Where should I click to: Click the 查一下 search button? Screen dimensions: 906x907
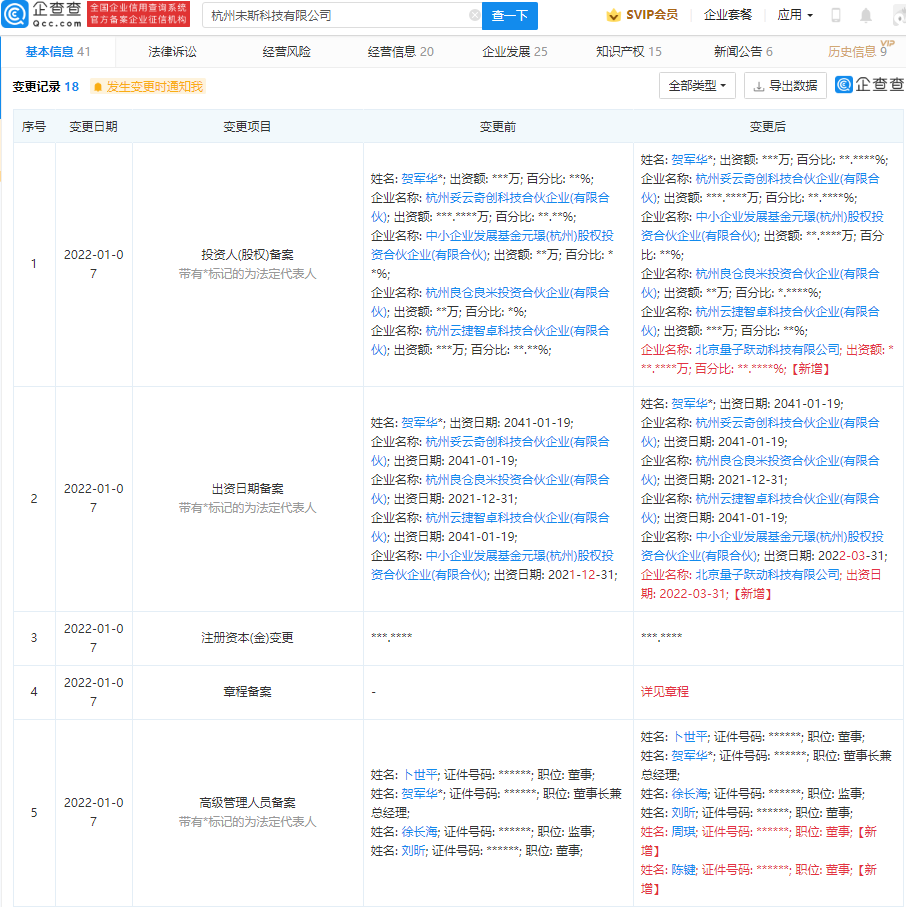coord(510,16)
